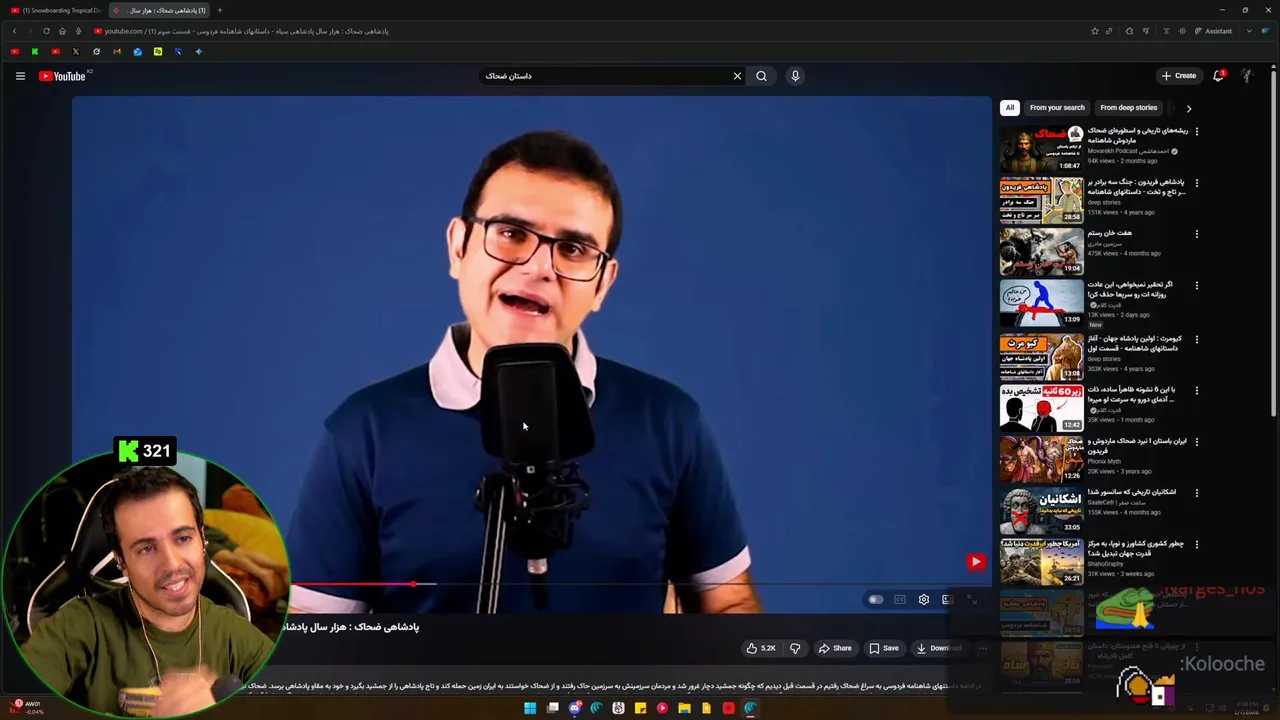Show more filter chips with the arrow
Screen dimensions: 1280x720
click(1188, 108)
